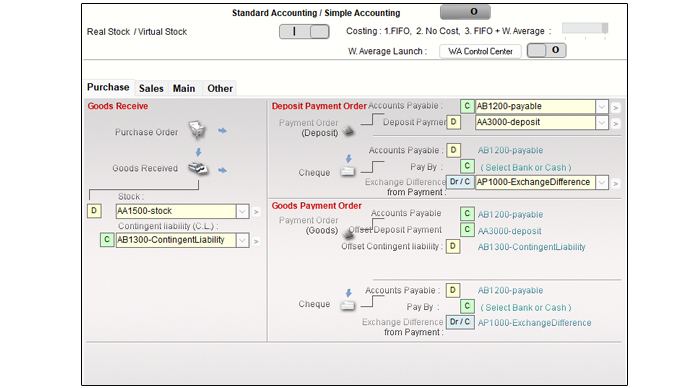Click AB1200-payable link beside Deposit Cheque
Viewport: 700px width, 388px height.
510,150
